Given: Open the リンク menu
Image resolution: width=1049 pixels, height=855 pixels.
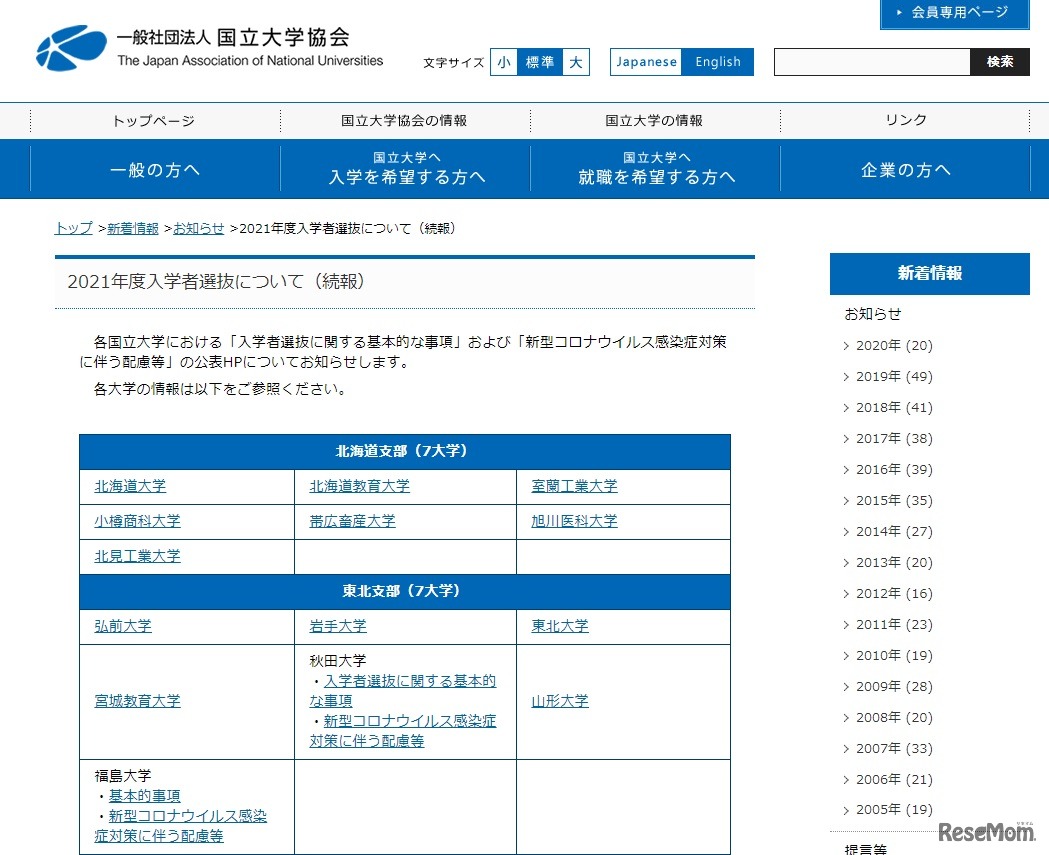Looking at the screenshot, I should (905, 120).
